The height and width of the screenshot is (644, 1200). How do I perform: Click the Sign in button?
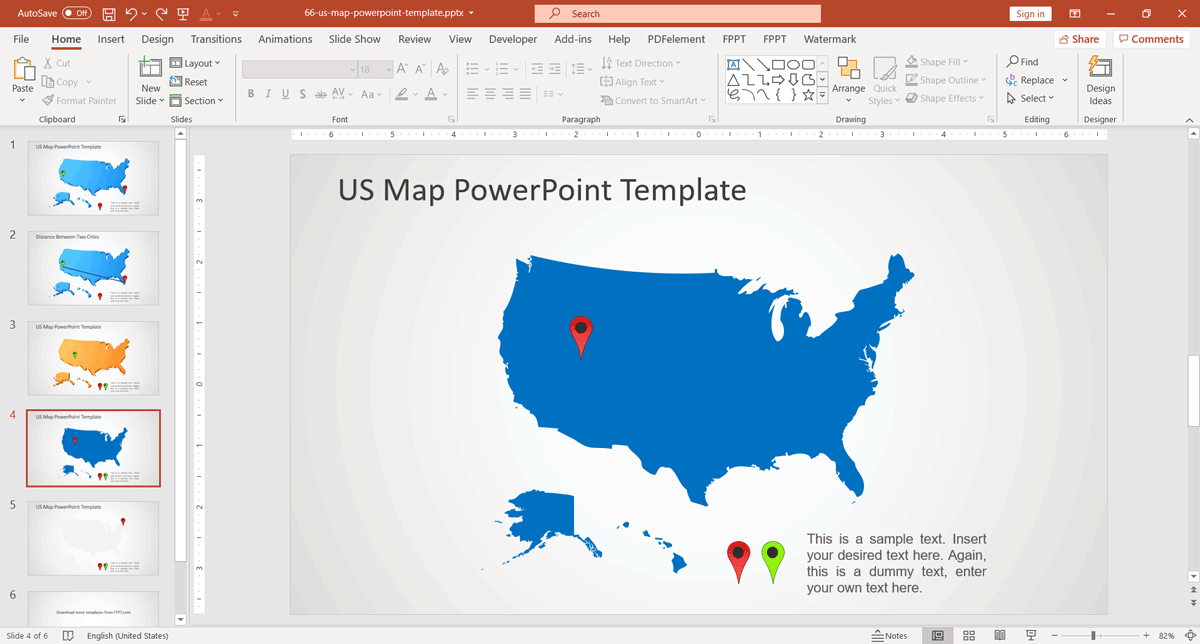[x=1030, y=14]
